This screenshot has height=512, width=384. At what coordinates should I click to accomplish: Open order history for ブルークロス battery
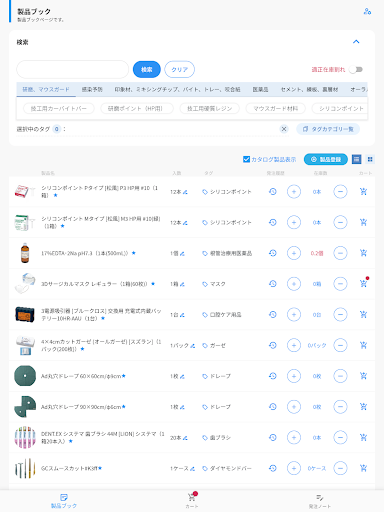coord(273,314)
